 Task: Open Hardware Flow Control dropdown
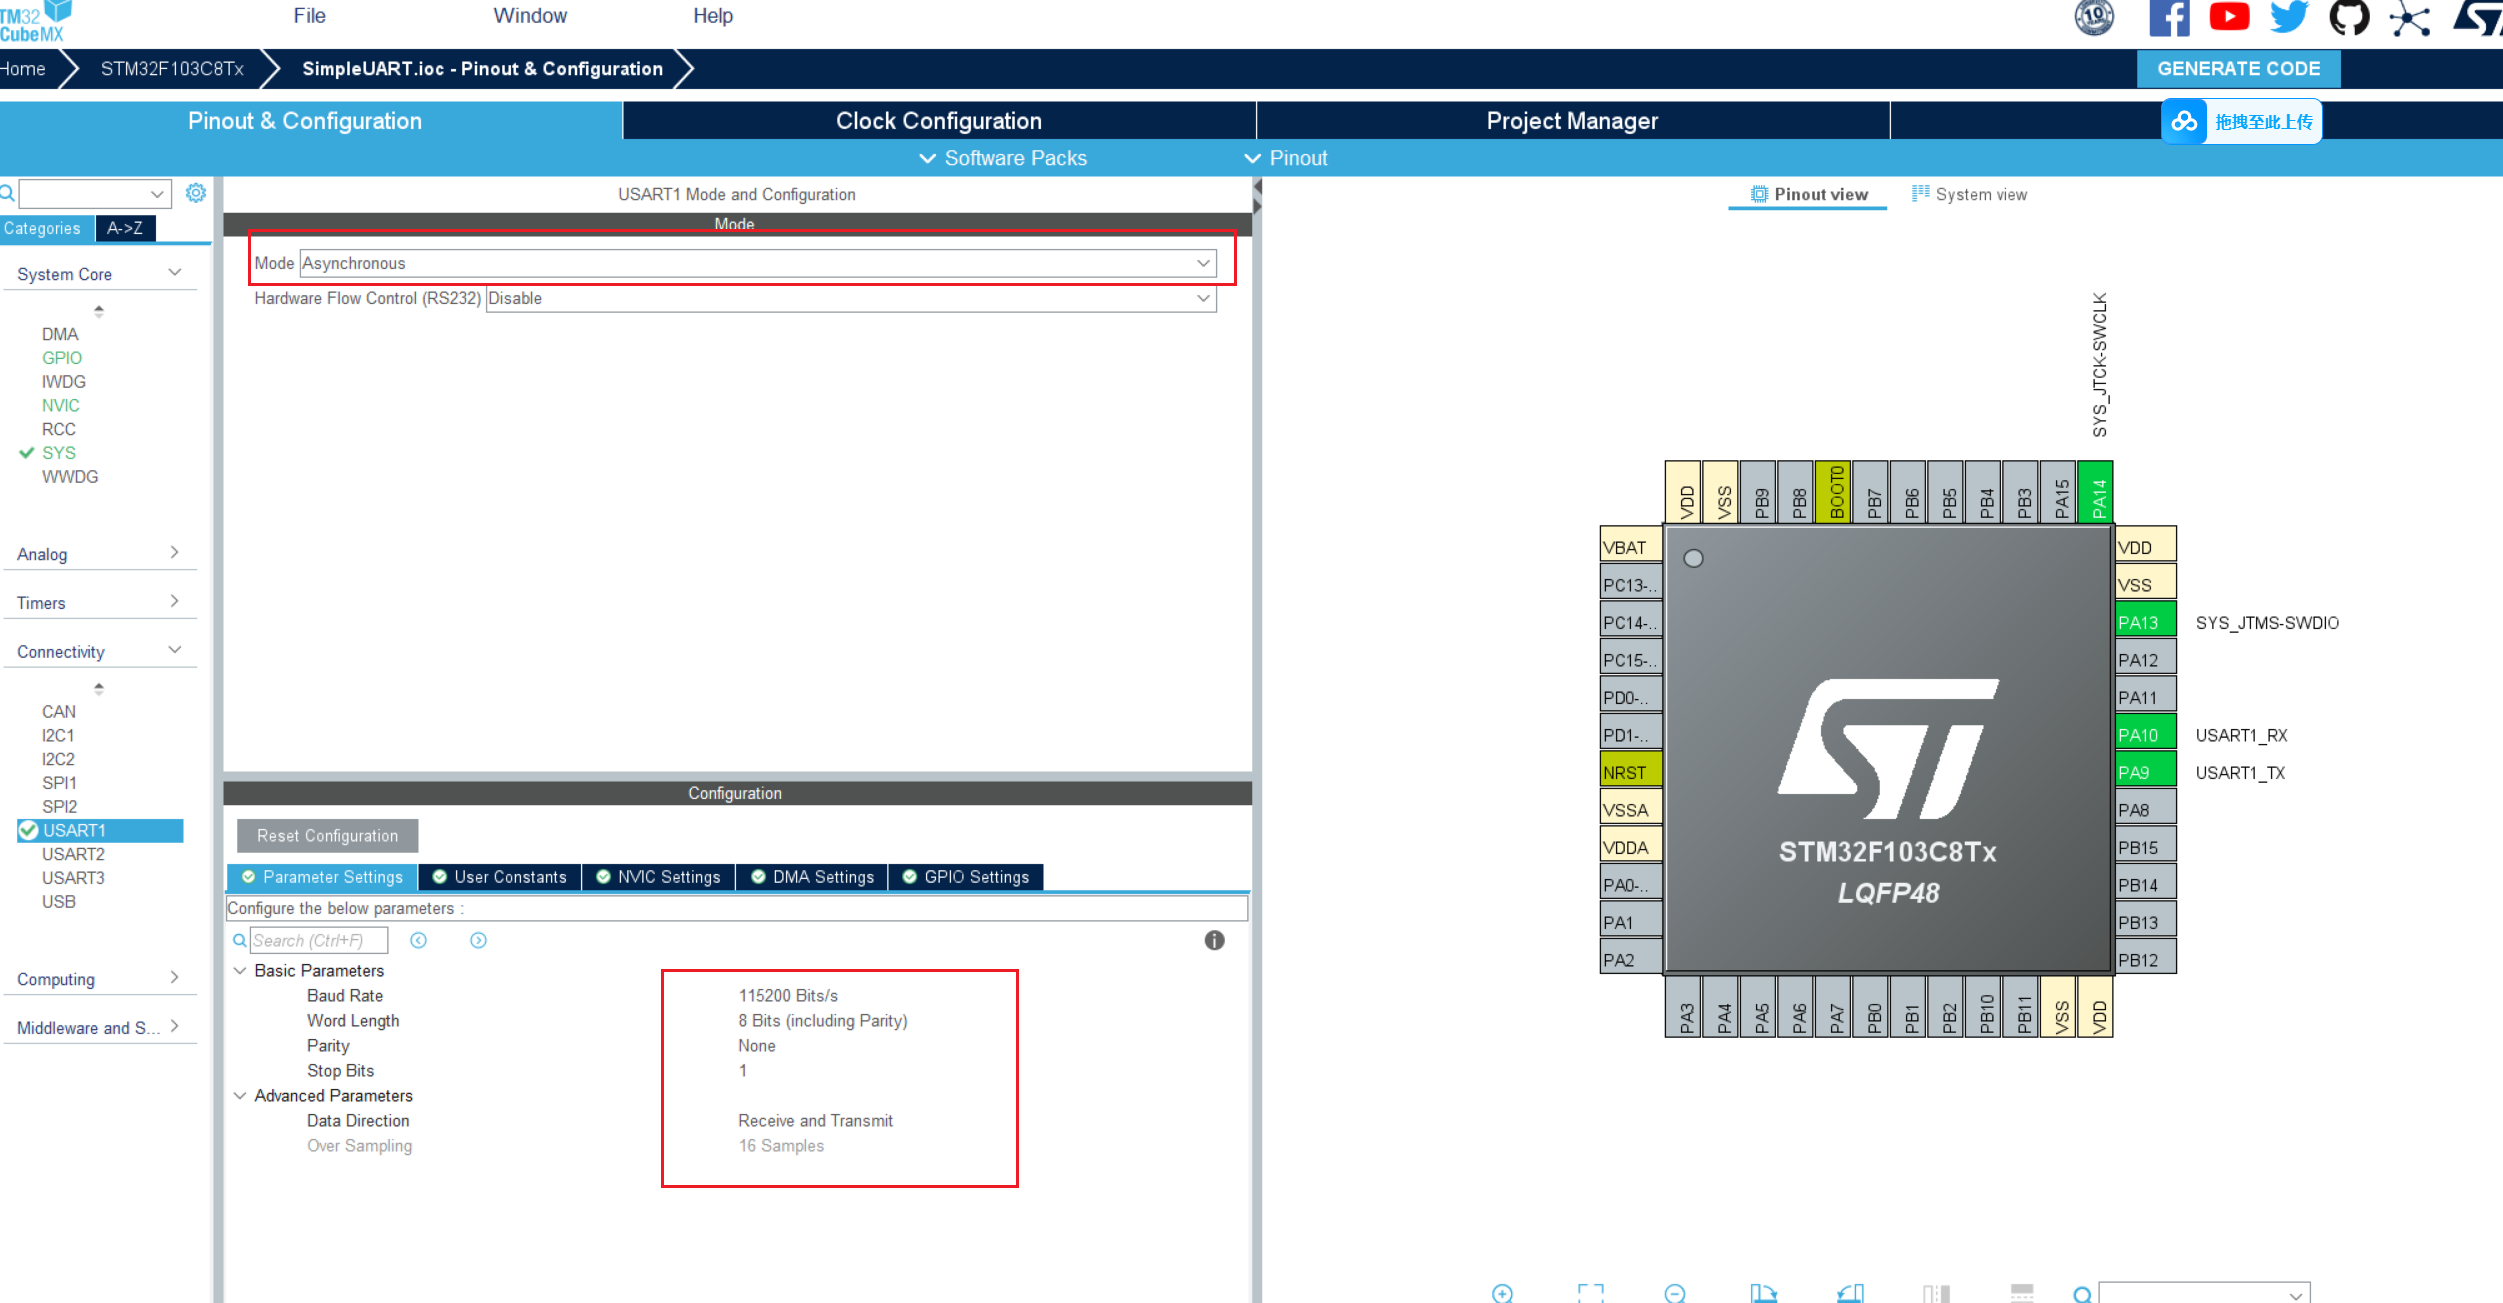850,298
